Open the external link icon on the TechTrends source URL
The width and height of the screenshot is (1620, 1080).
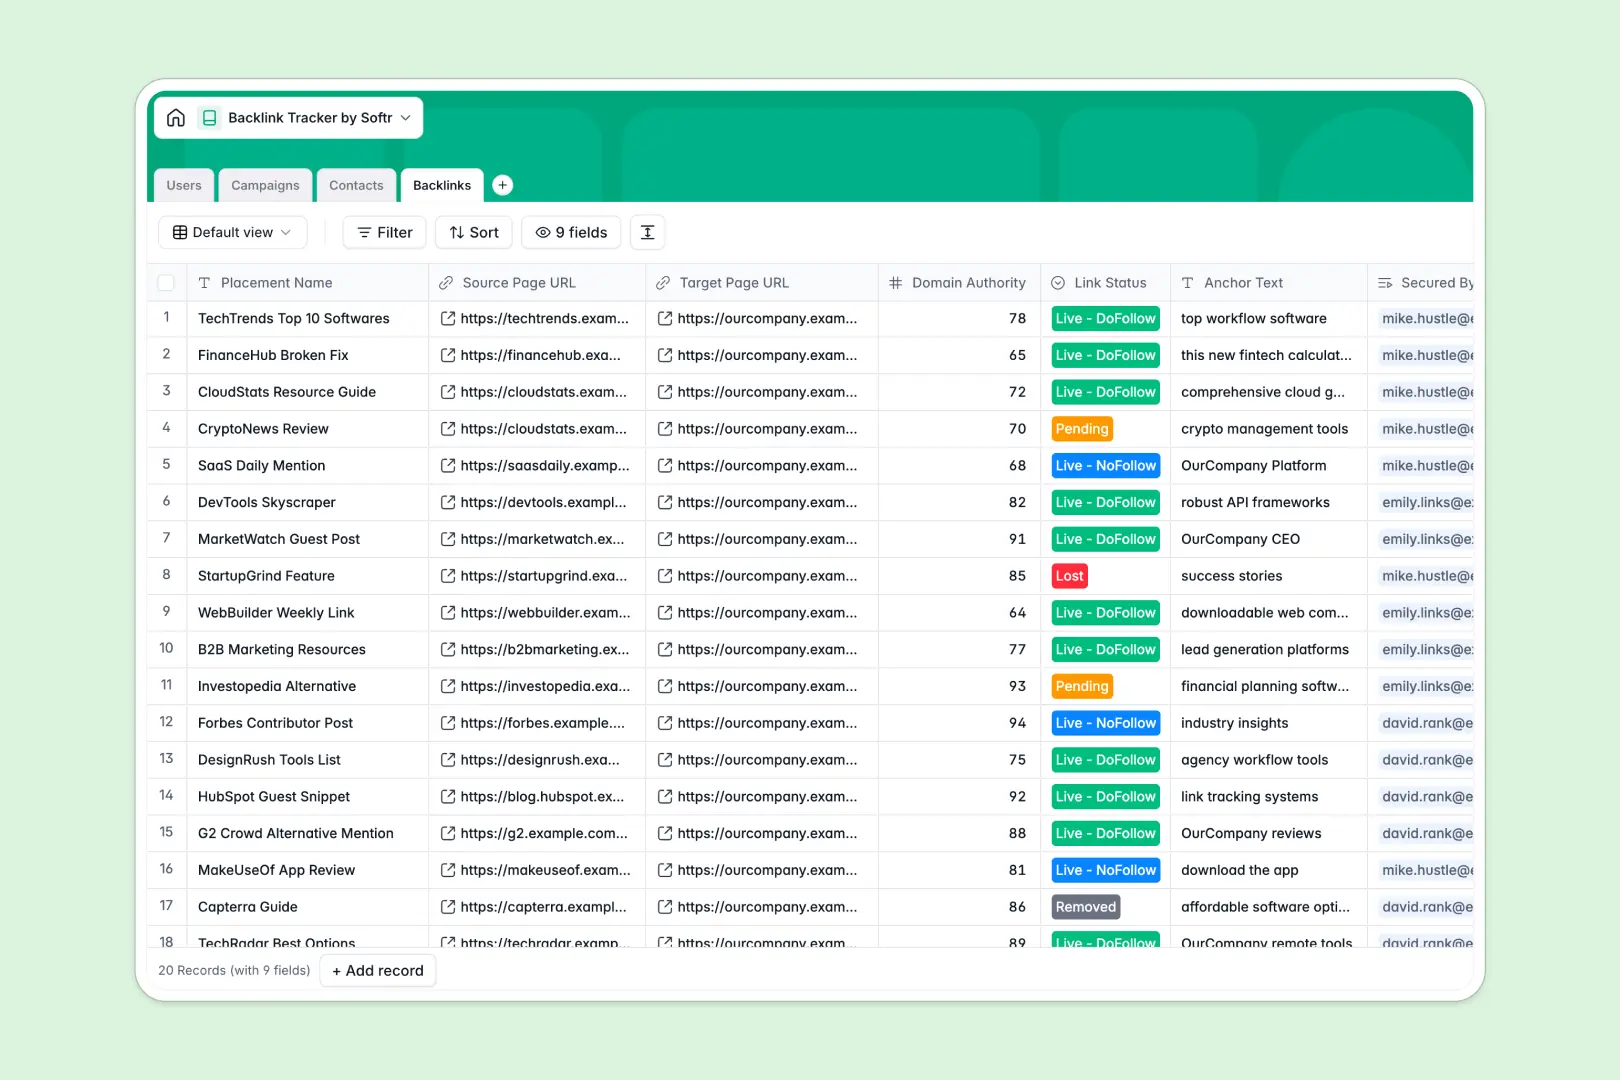(447, 318)
